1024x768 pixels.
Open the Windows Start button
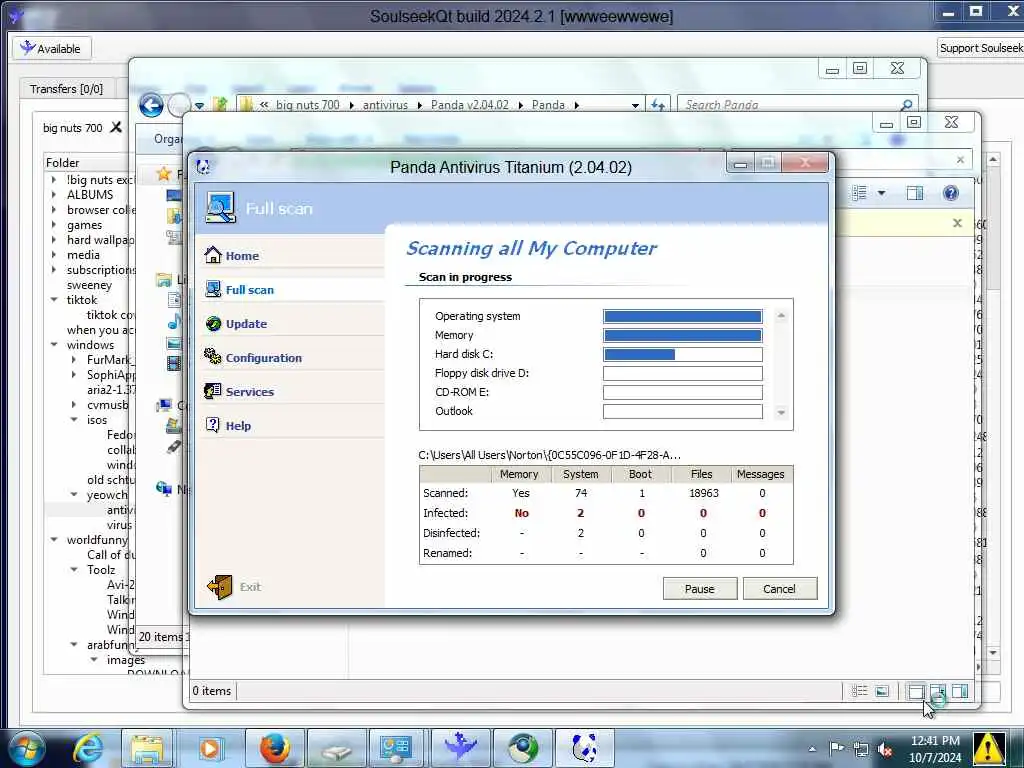[x=25, y=748]
